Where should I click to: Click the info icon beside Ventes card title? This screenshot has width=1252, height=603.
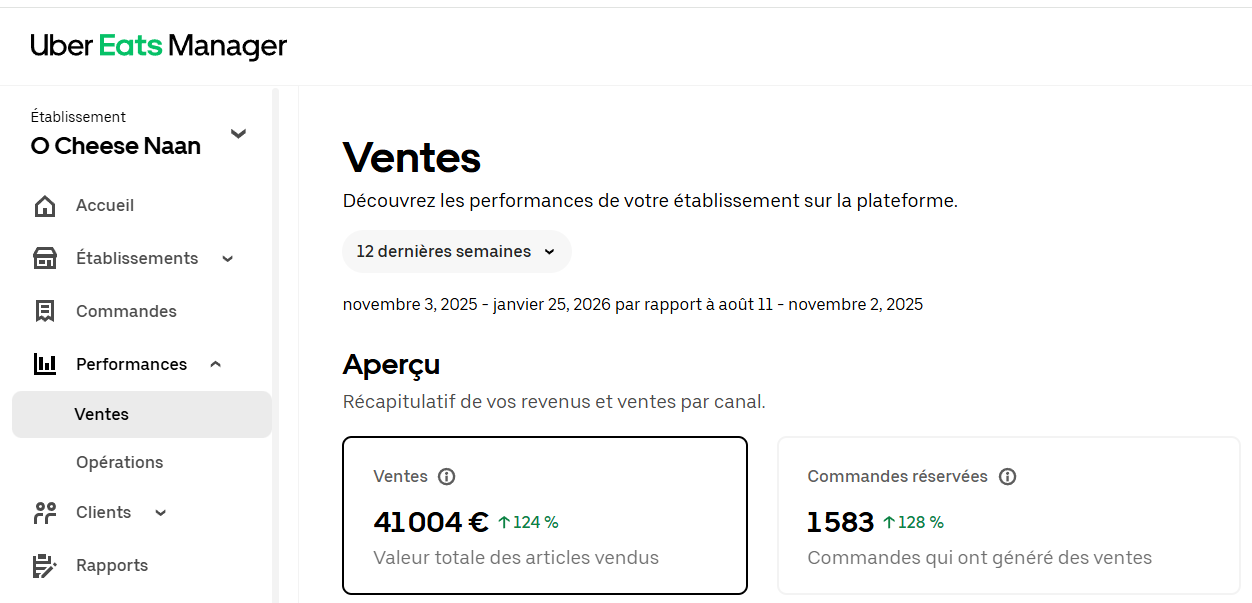click(x=447, y=477)
